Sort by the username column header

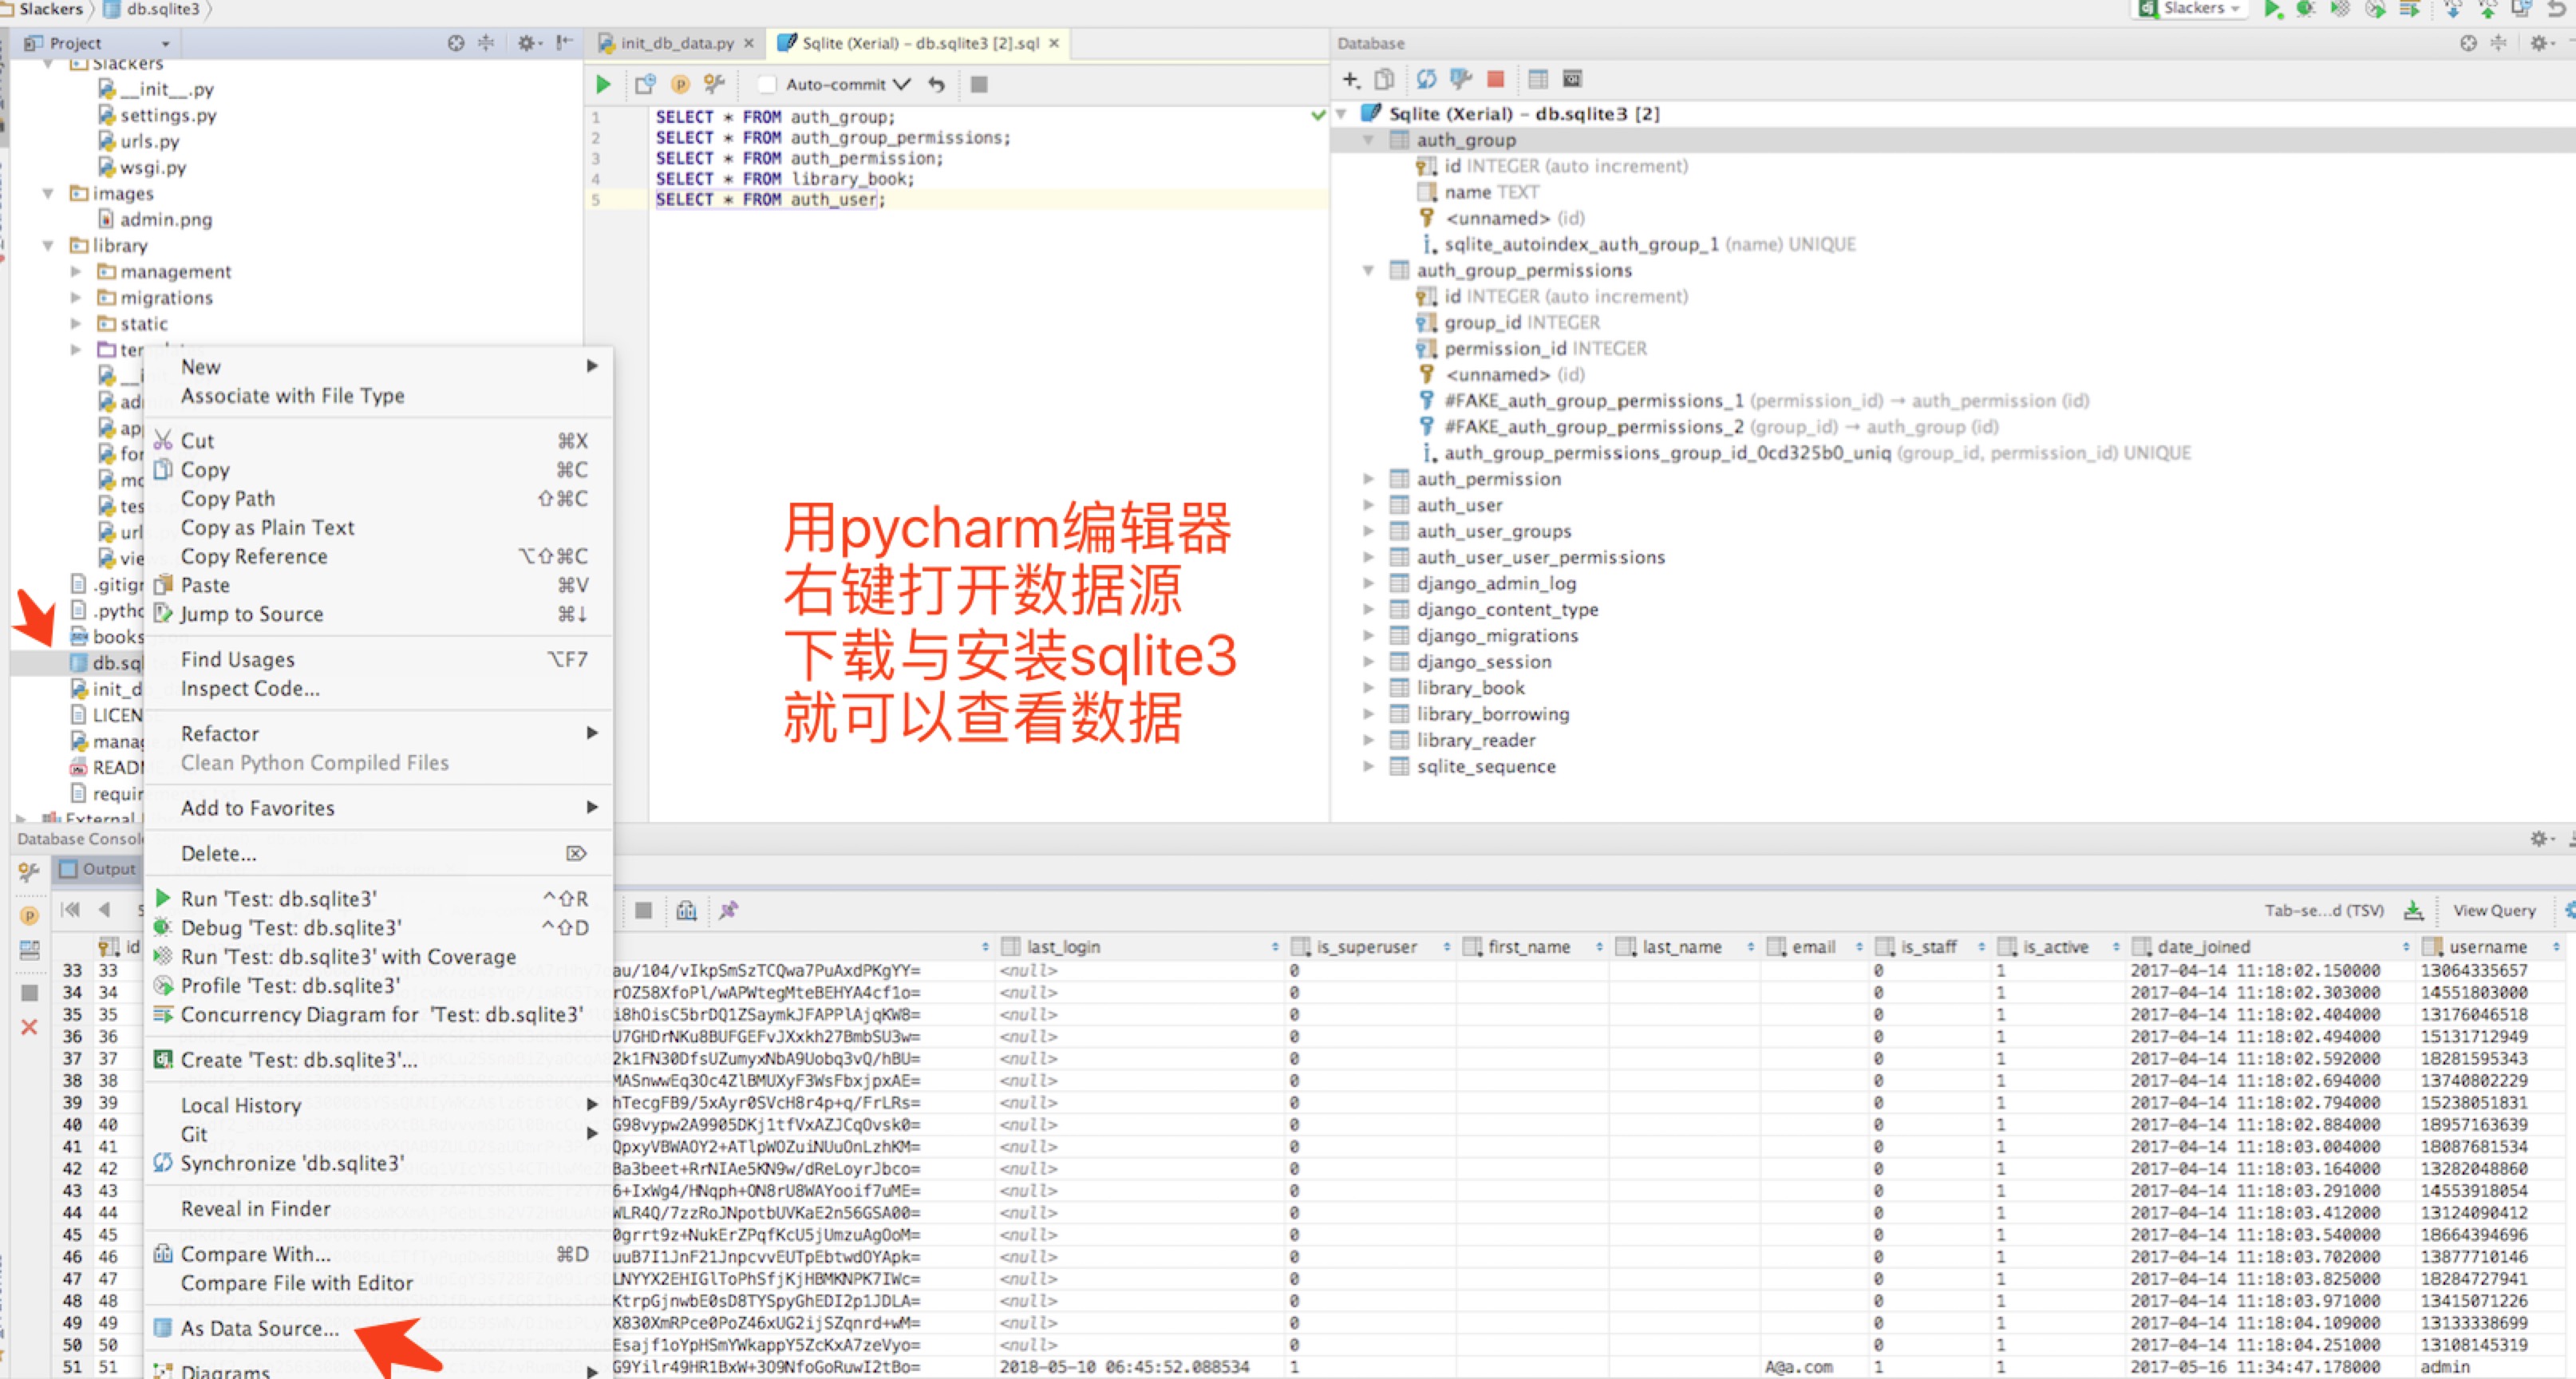click(x=2487, y=946)
